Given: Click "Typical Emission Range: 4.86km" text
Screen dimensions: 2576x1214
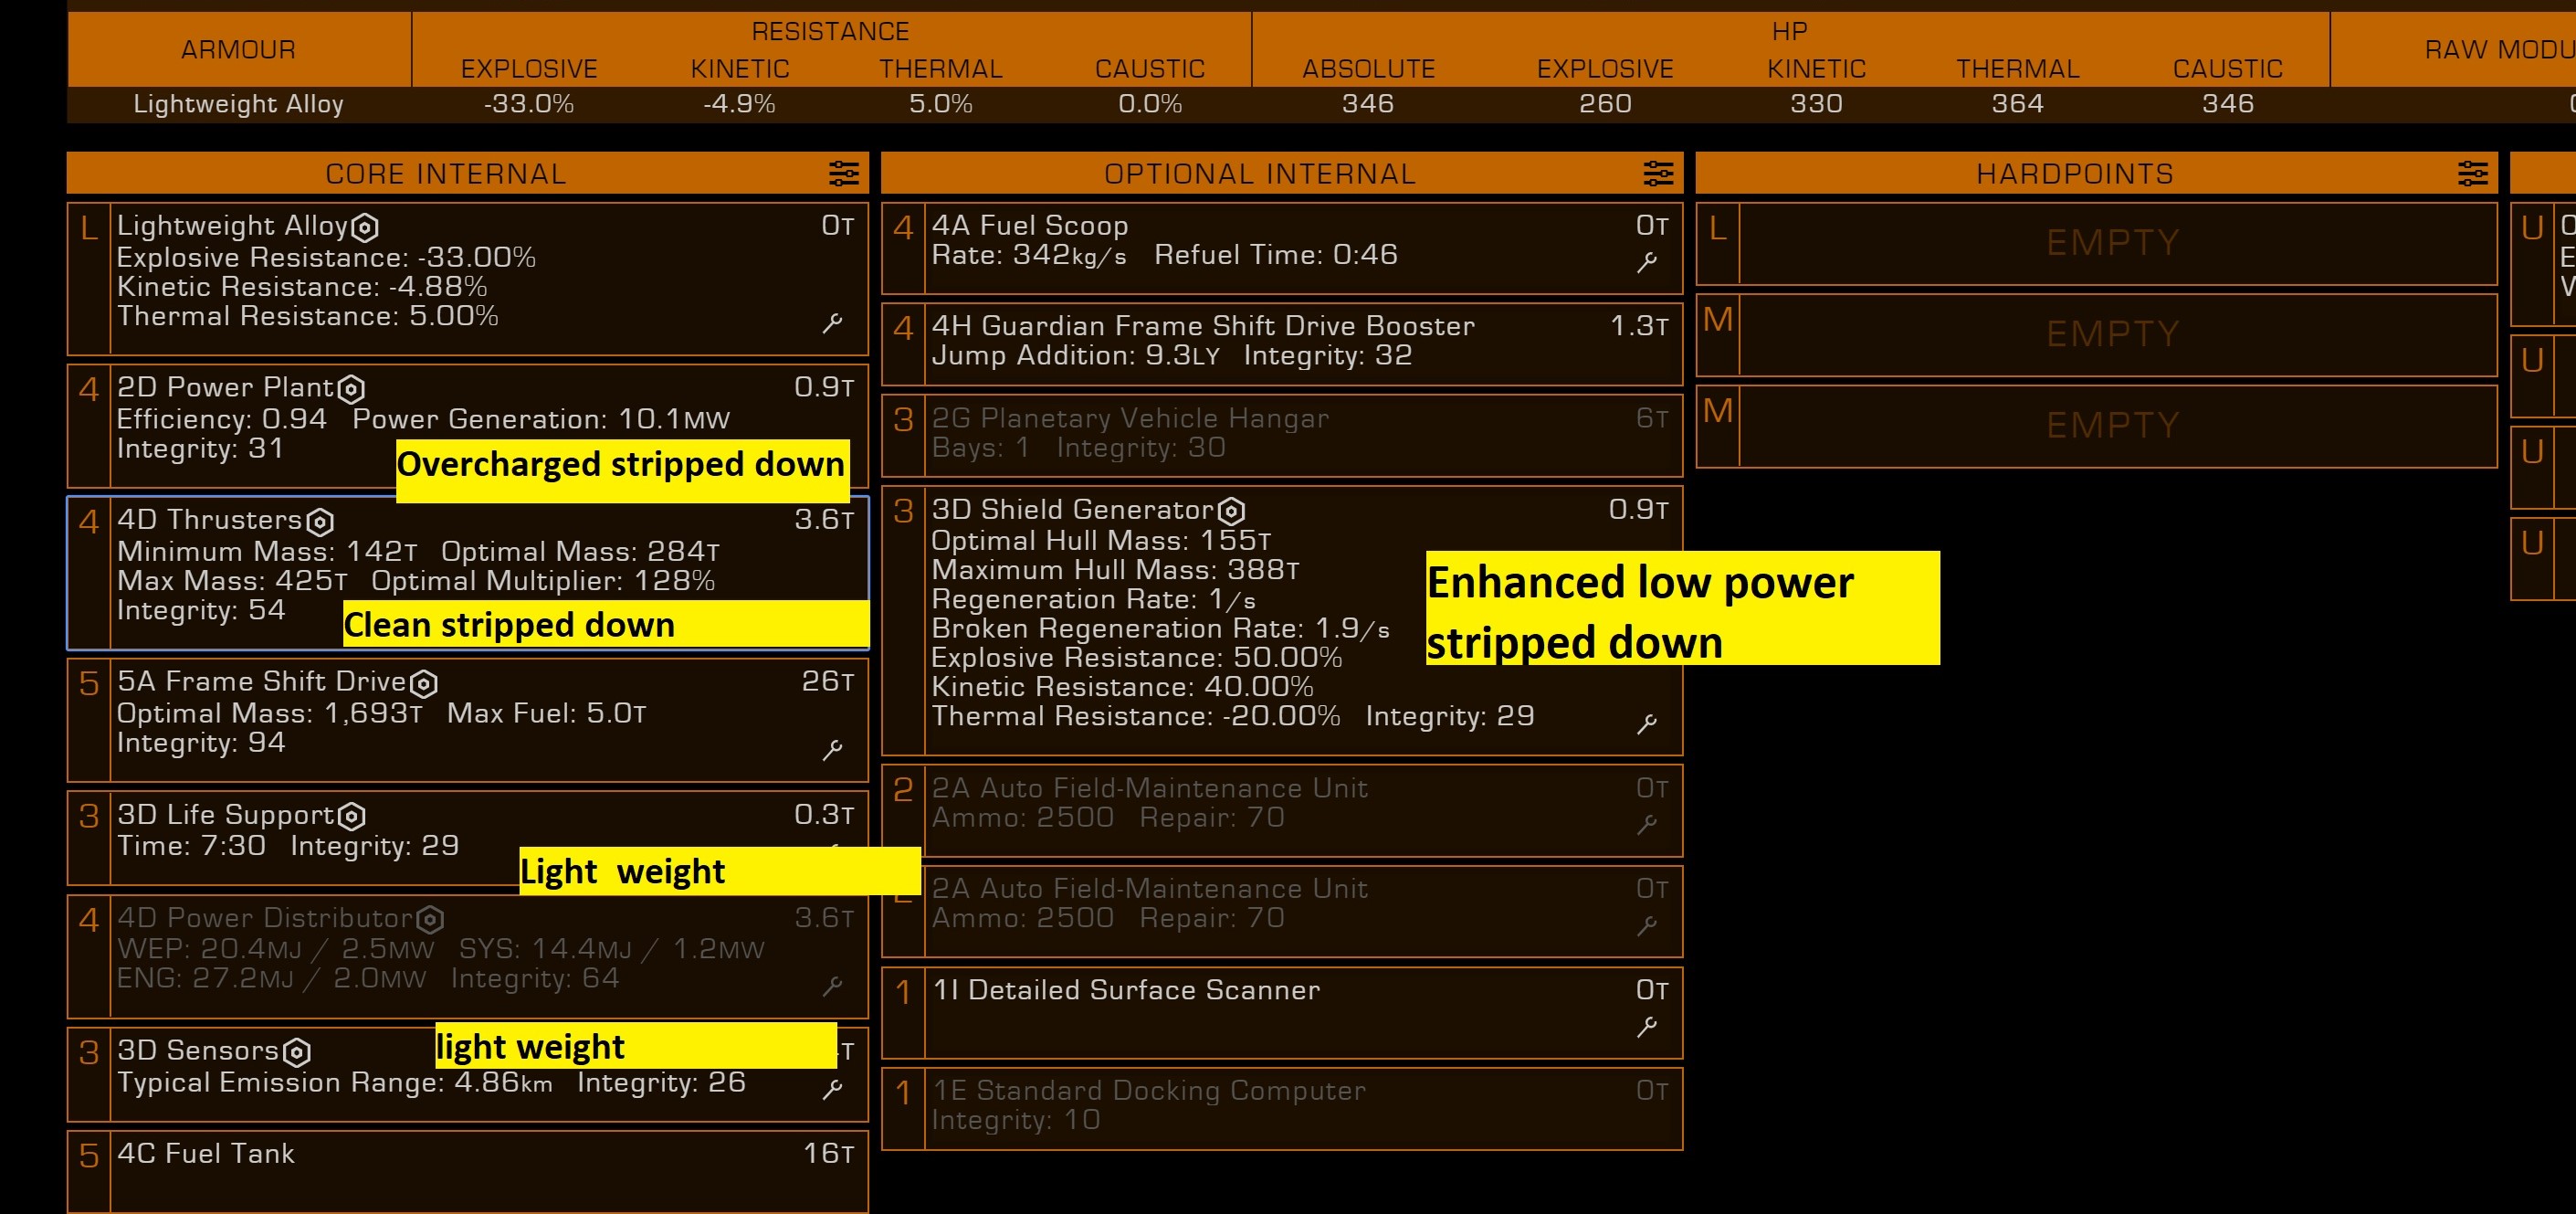Looking at the screenshot, I should pyautogui.click(x=335, y=1083).
